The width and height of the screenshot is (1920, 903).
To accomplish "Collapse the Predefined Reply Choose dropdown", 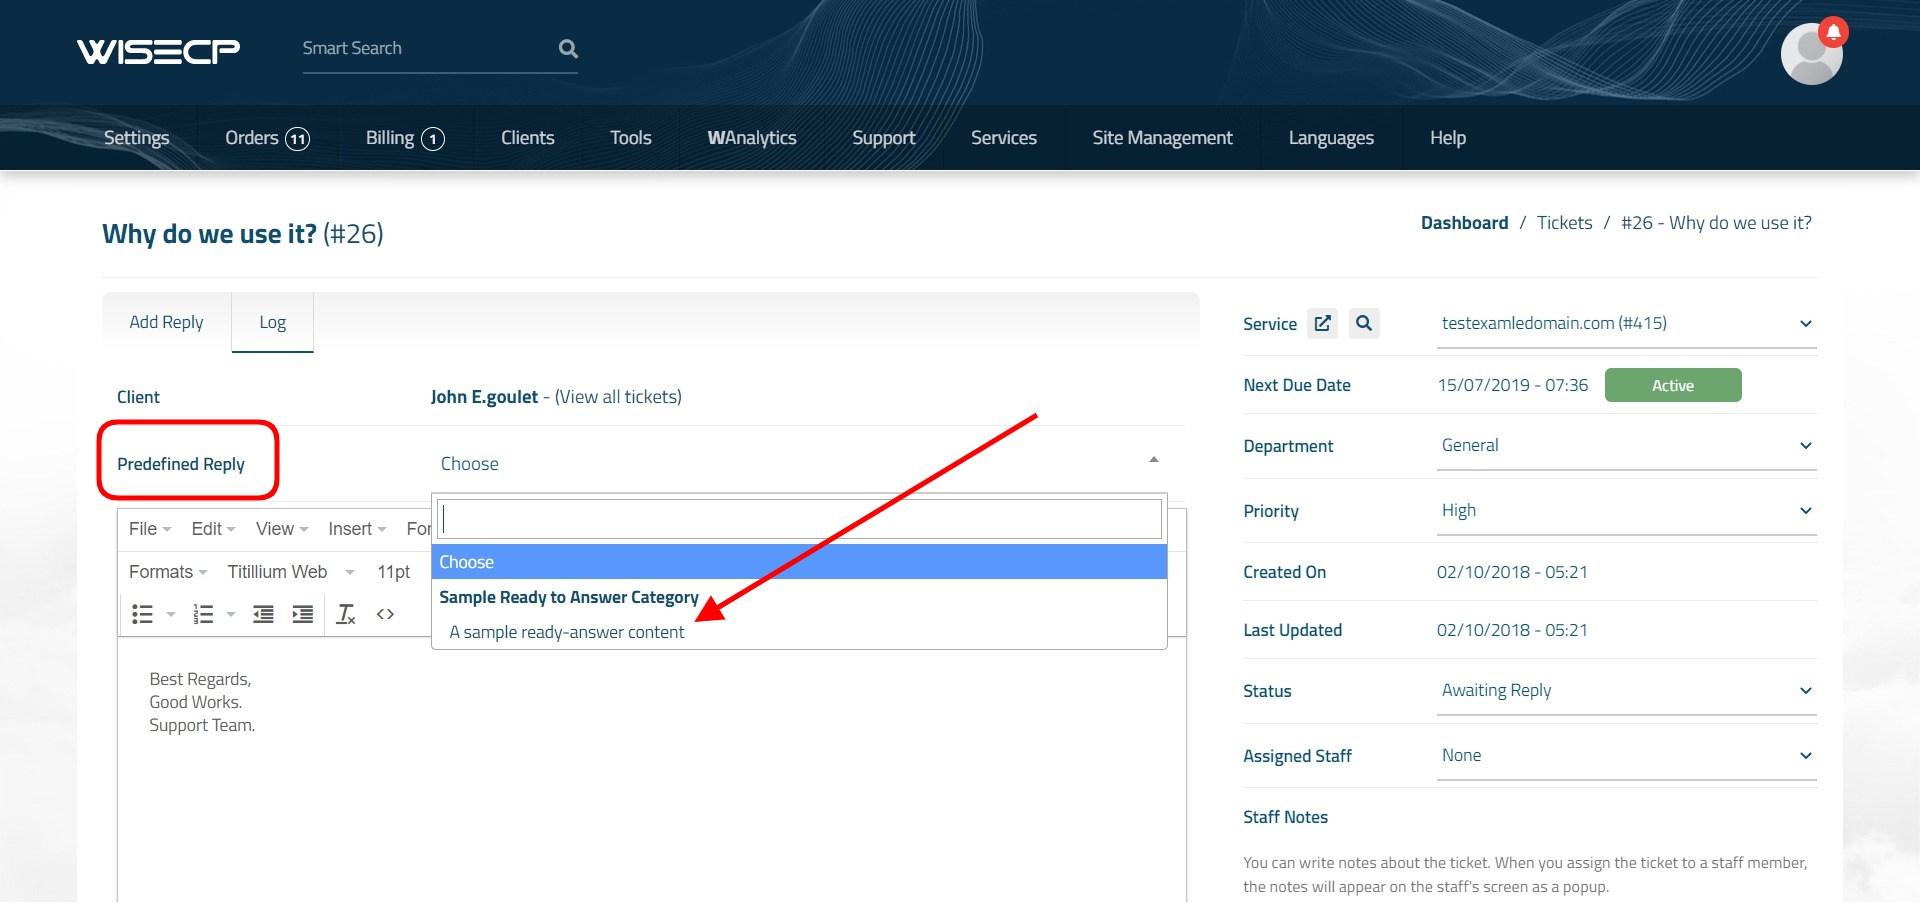I will pyautogui.click(x=799, y=464).
